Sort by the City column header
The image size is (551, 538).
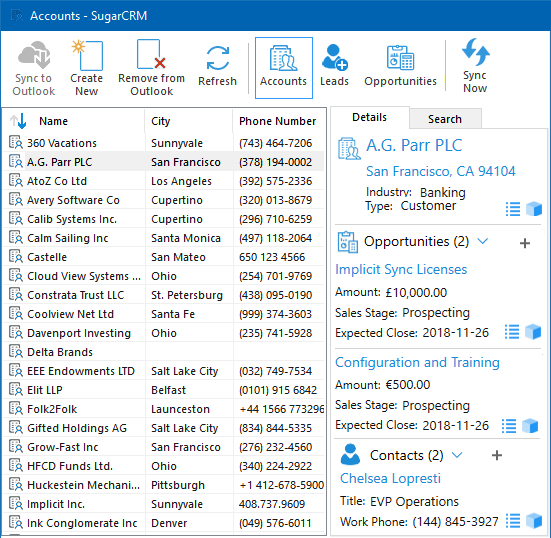161,121
